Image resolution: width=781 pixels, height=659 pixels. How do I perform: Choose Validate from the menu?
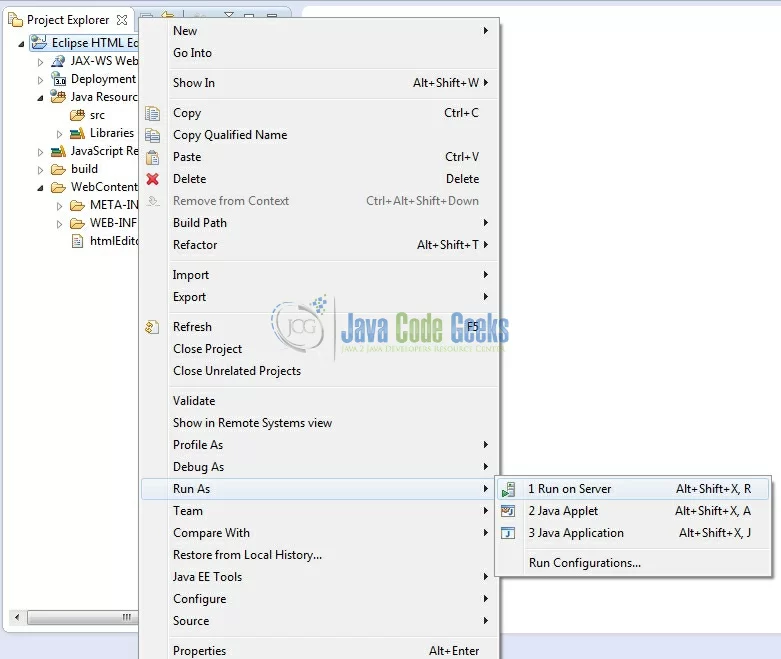320,401
